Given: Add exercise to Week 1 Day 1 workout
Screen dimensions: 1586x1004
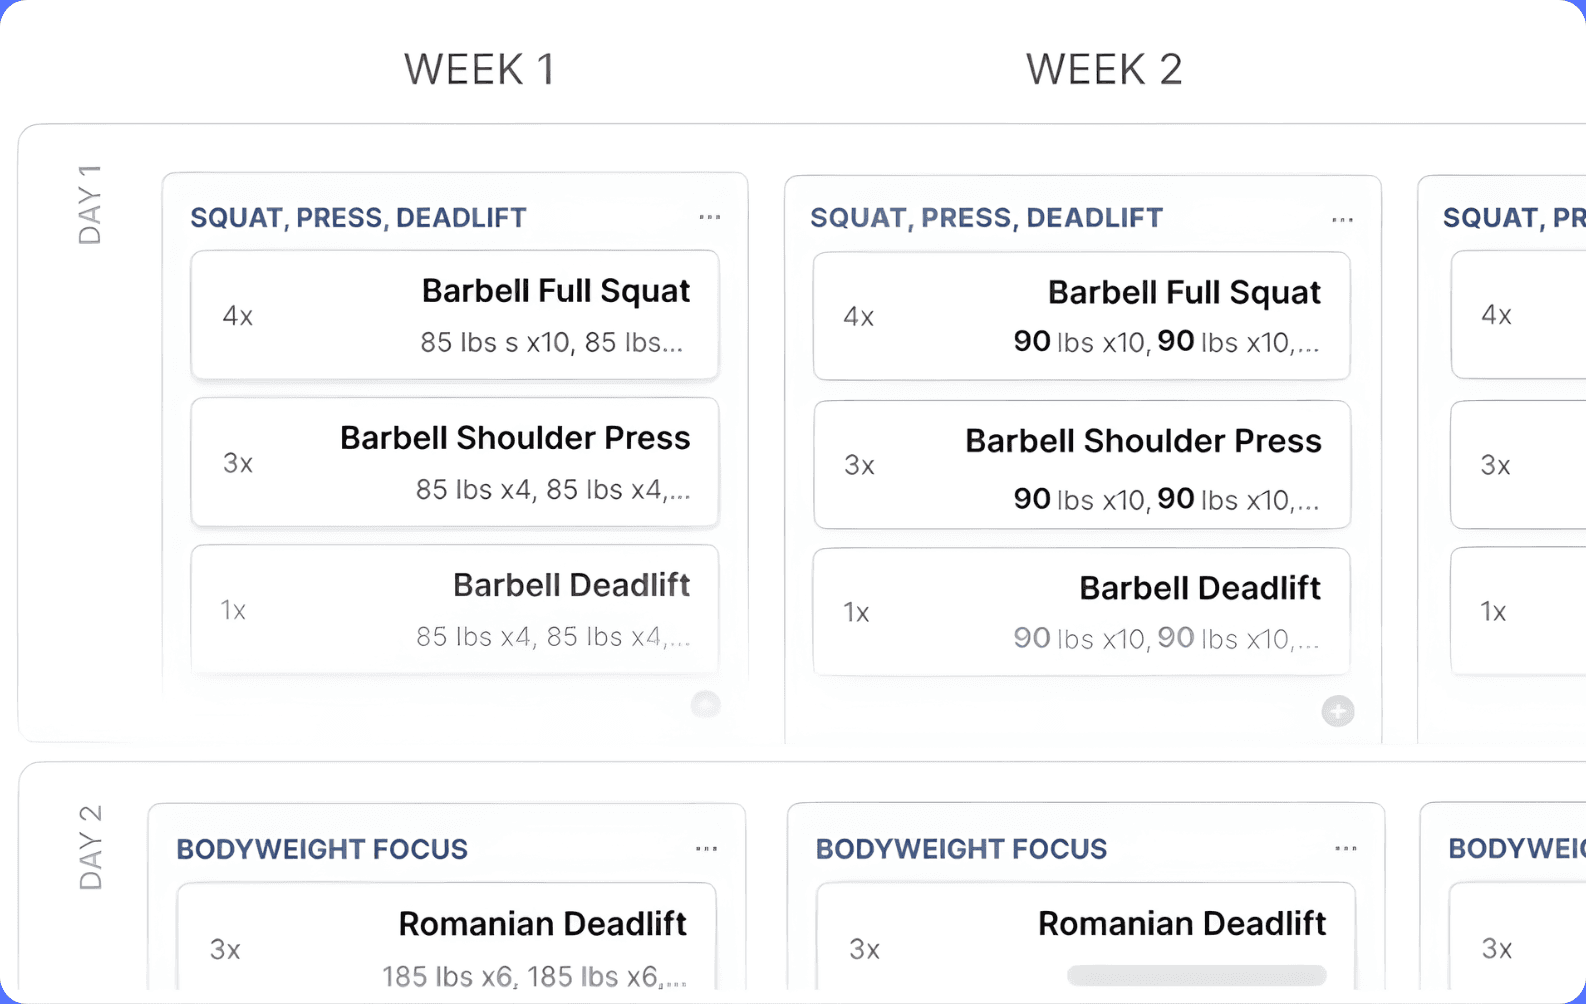Looking at the screenshot, I should [x=706, y=704].
